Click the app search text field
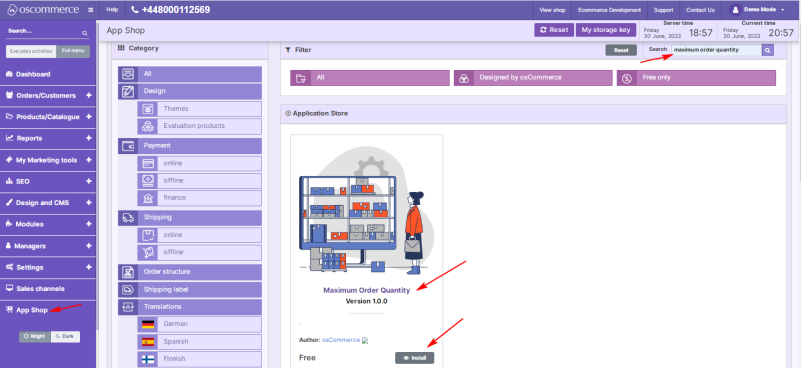 [x=716, y=50]
